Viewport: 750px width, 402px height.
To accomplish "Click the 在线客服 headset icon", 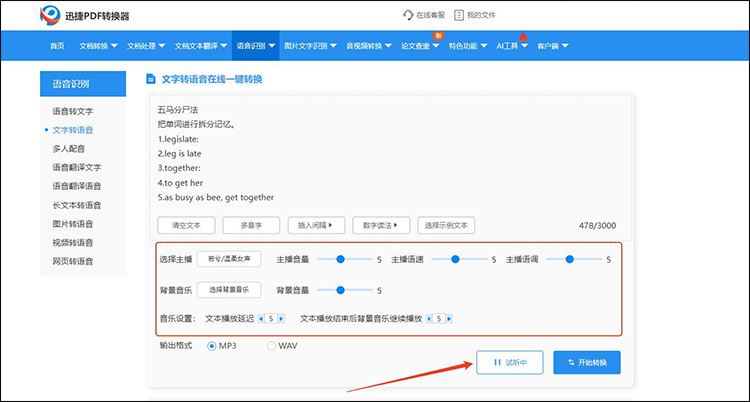I will coord(408,15).
